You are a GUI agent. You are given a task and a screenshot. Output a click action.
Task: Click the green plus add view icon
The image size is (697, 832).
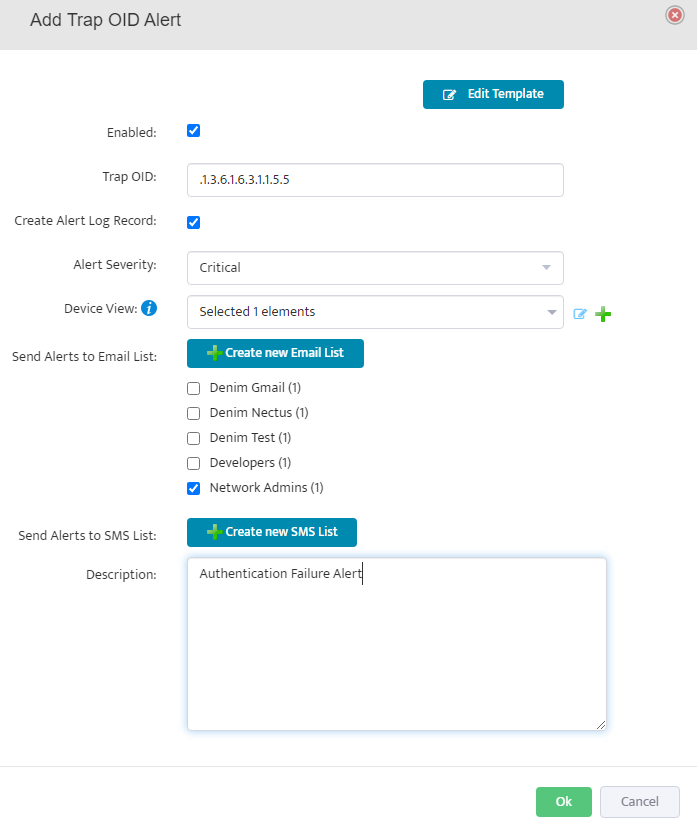point(603,314)
